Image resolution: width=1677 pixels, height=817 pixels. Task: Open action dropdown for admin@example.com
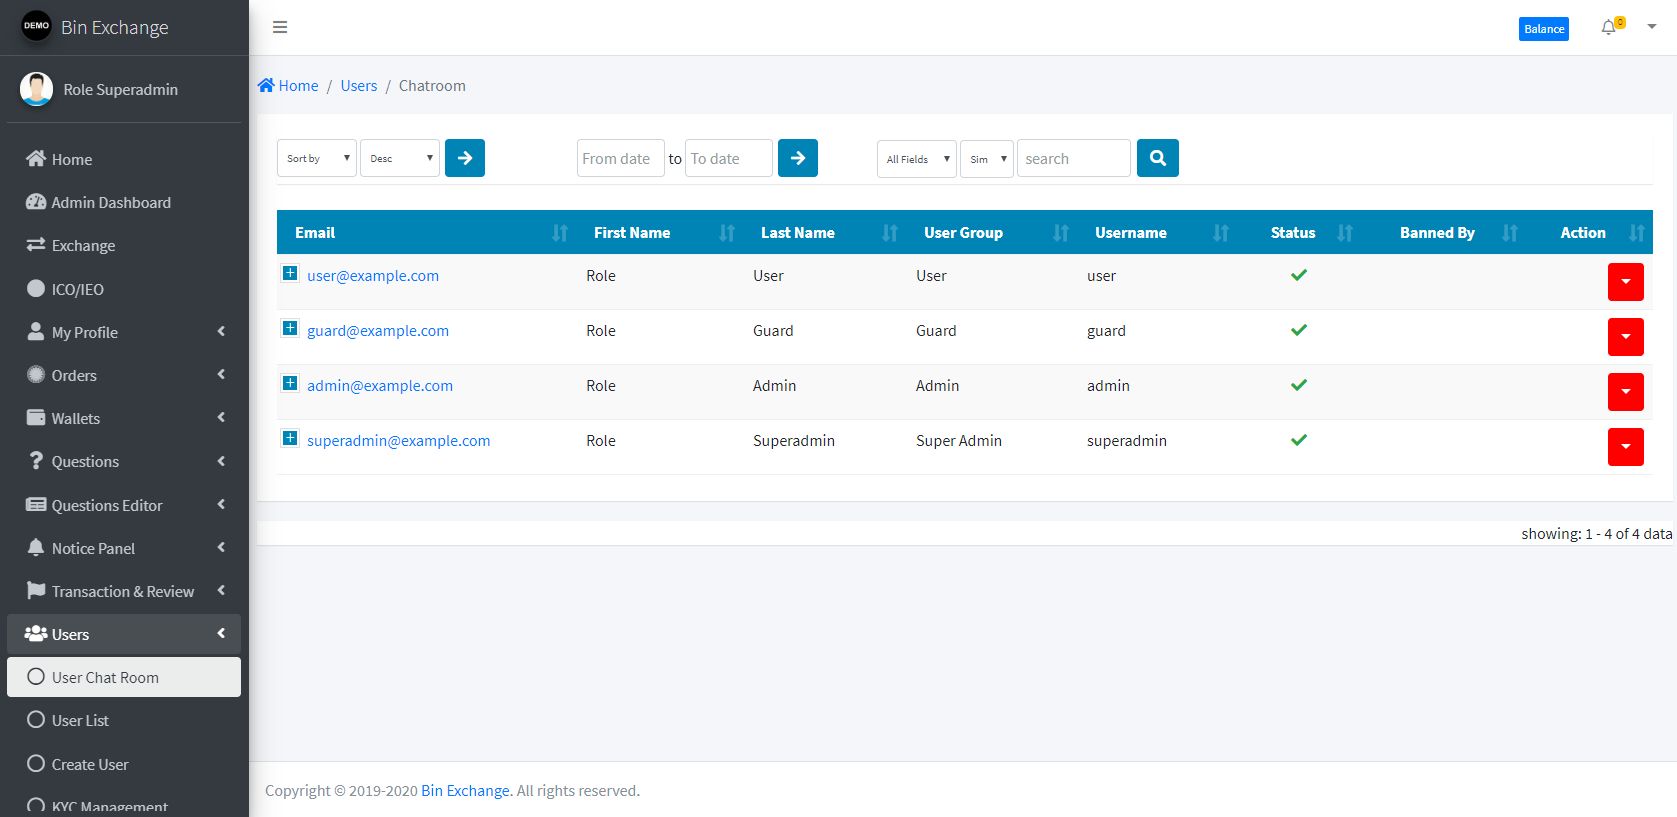point(1626,392)
